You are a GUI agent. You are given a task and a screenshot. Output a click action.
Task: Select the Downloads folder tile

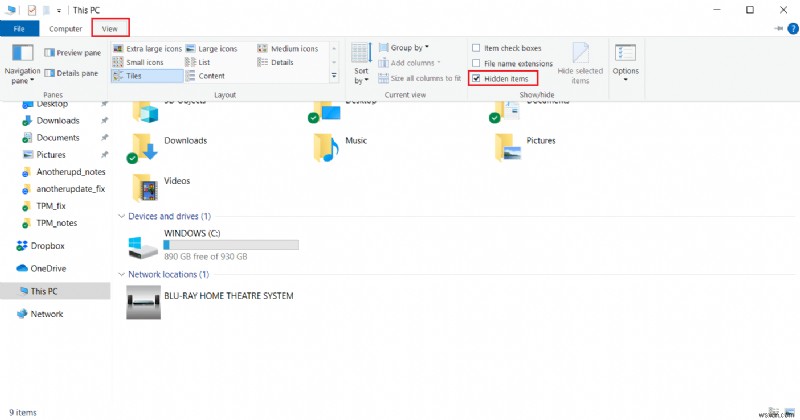168,147
